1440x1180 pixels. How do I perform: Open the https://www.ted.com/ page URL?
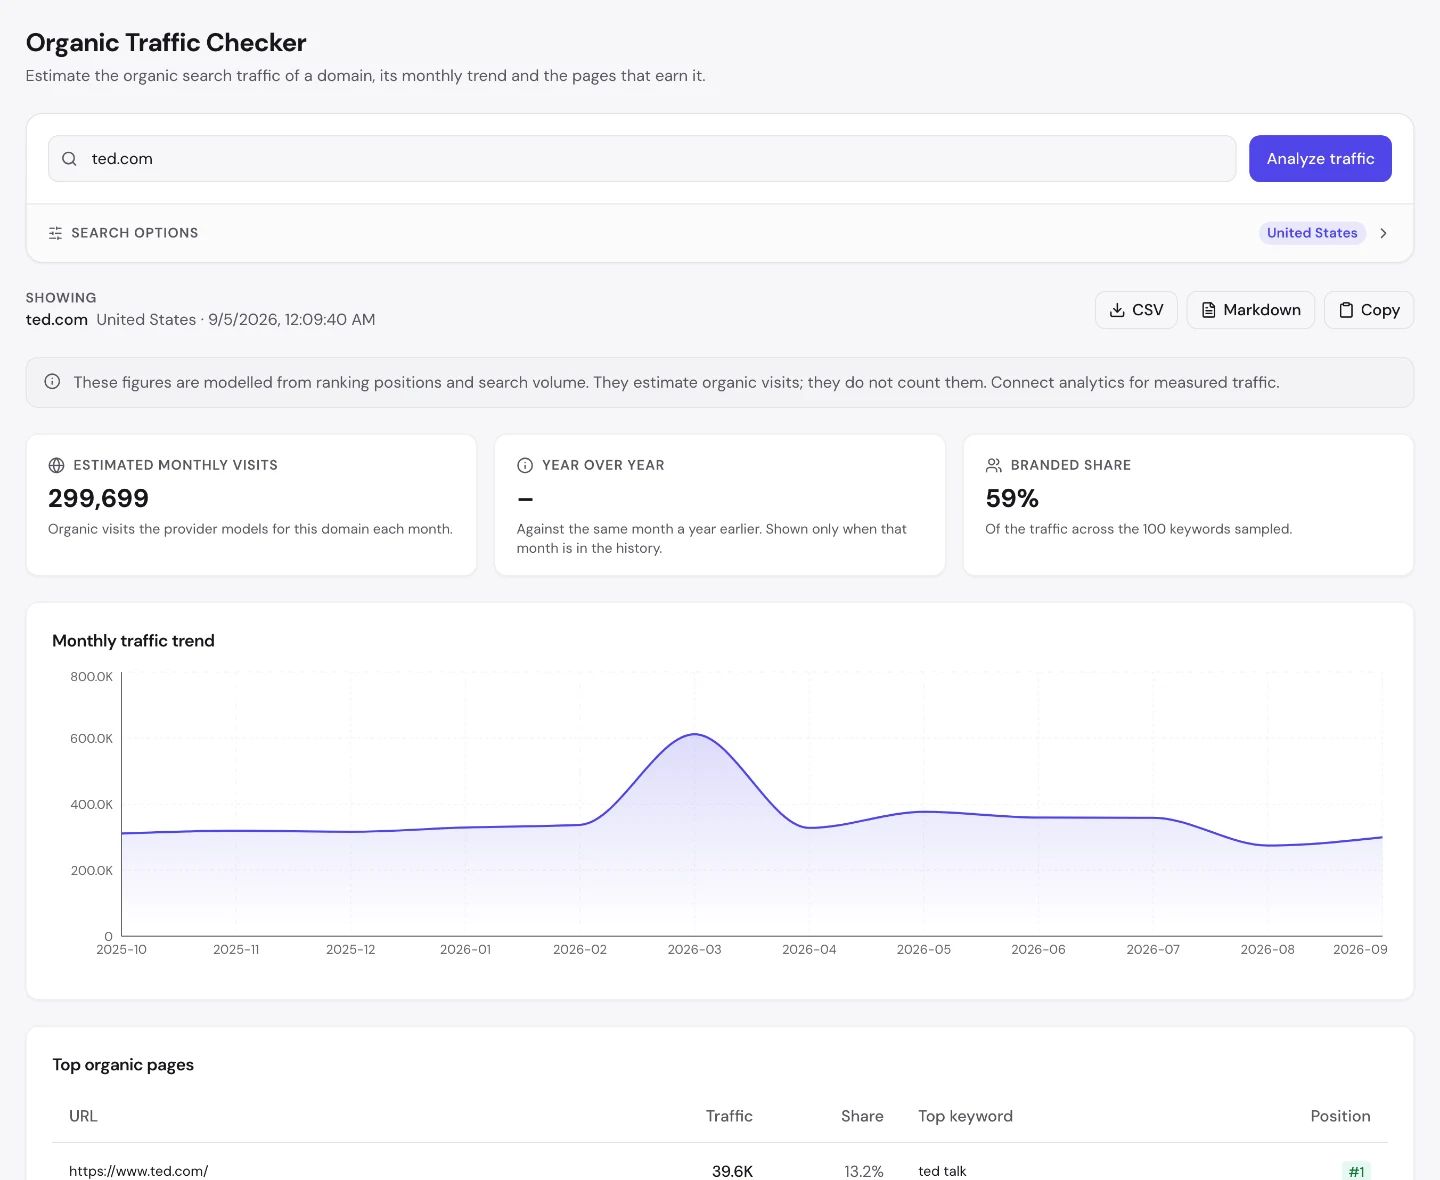pos(138,1171)
